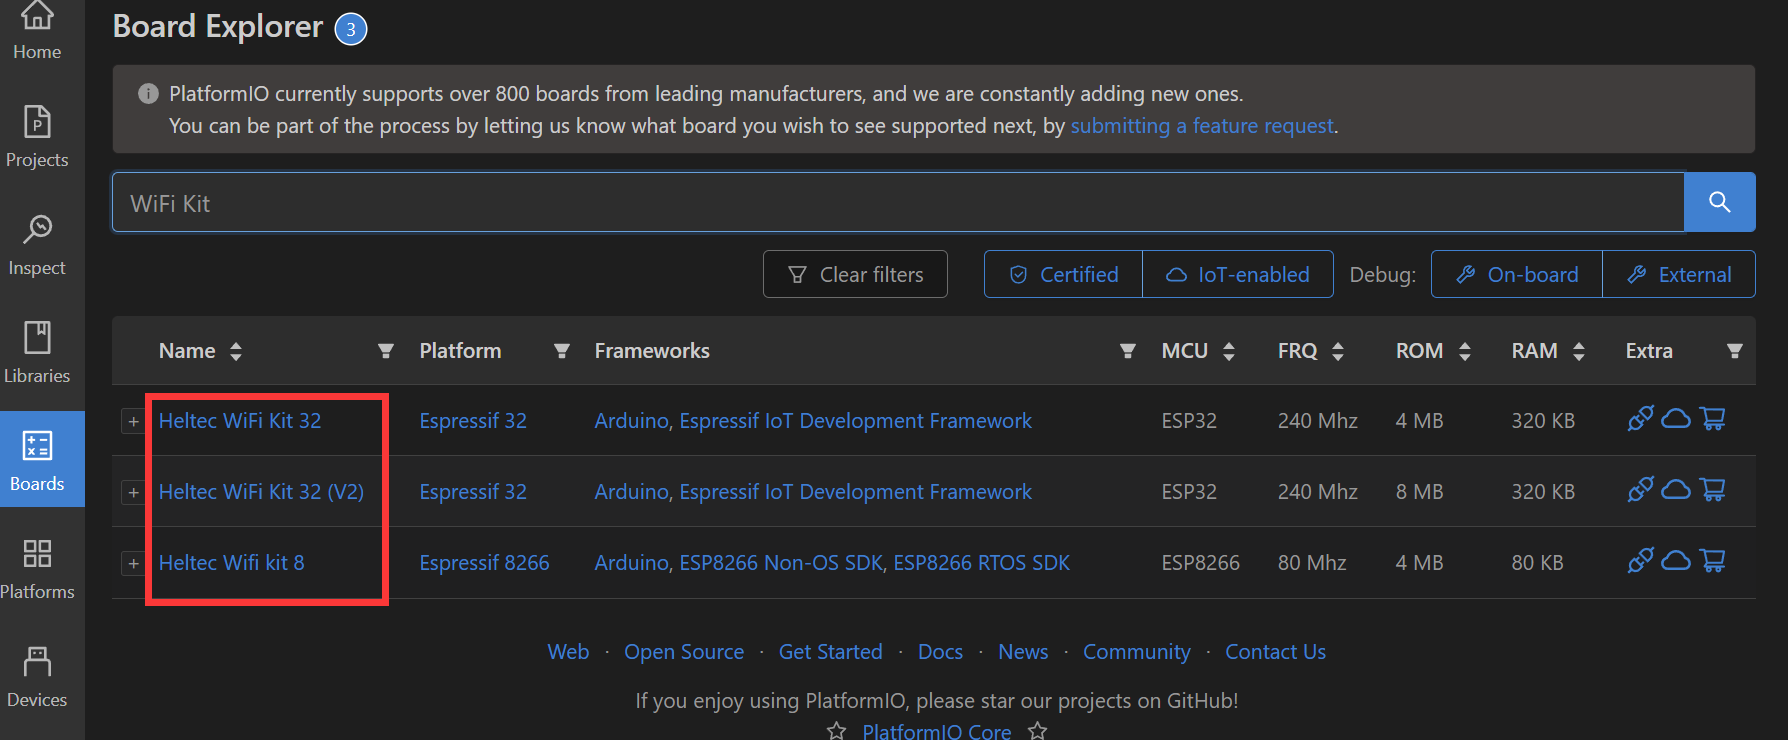This screenshot has width=1788, height=740.
Task: Click the 80 Mhz frequency cell
Action: click(1312, 563)
